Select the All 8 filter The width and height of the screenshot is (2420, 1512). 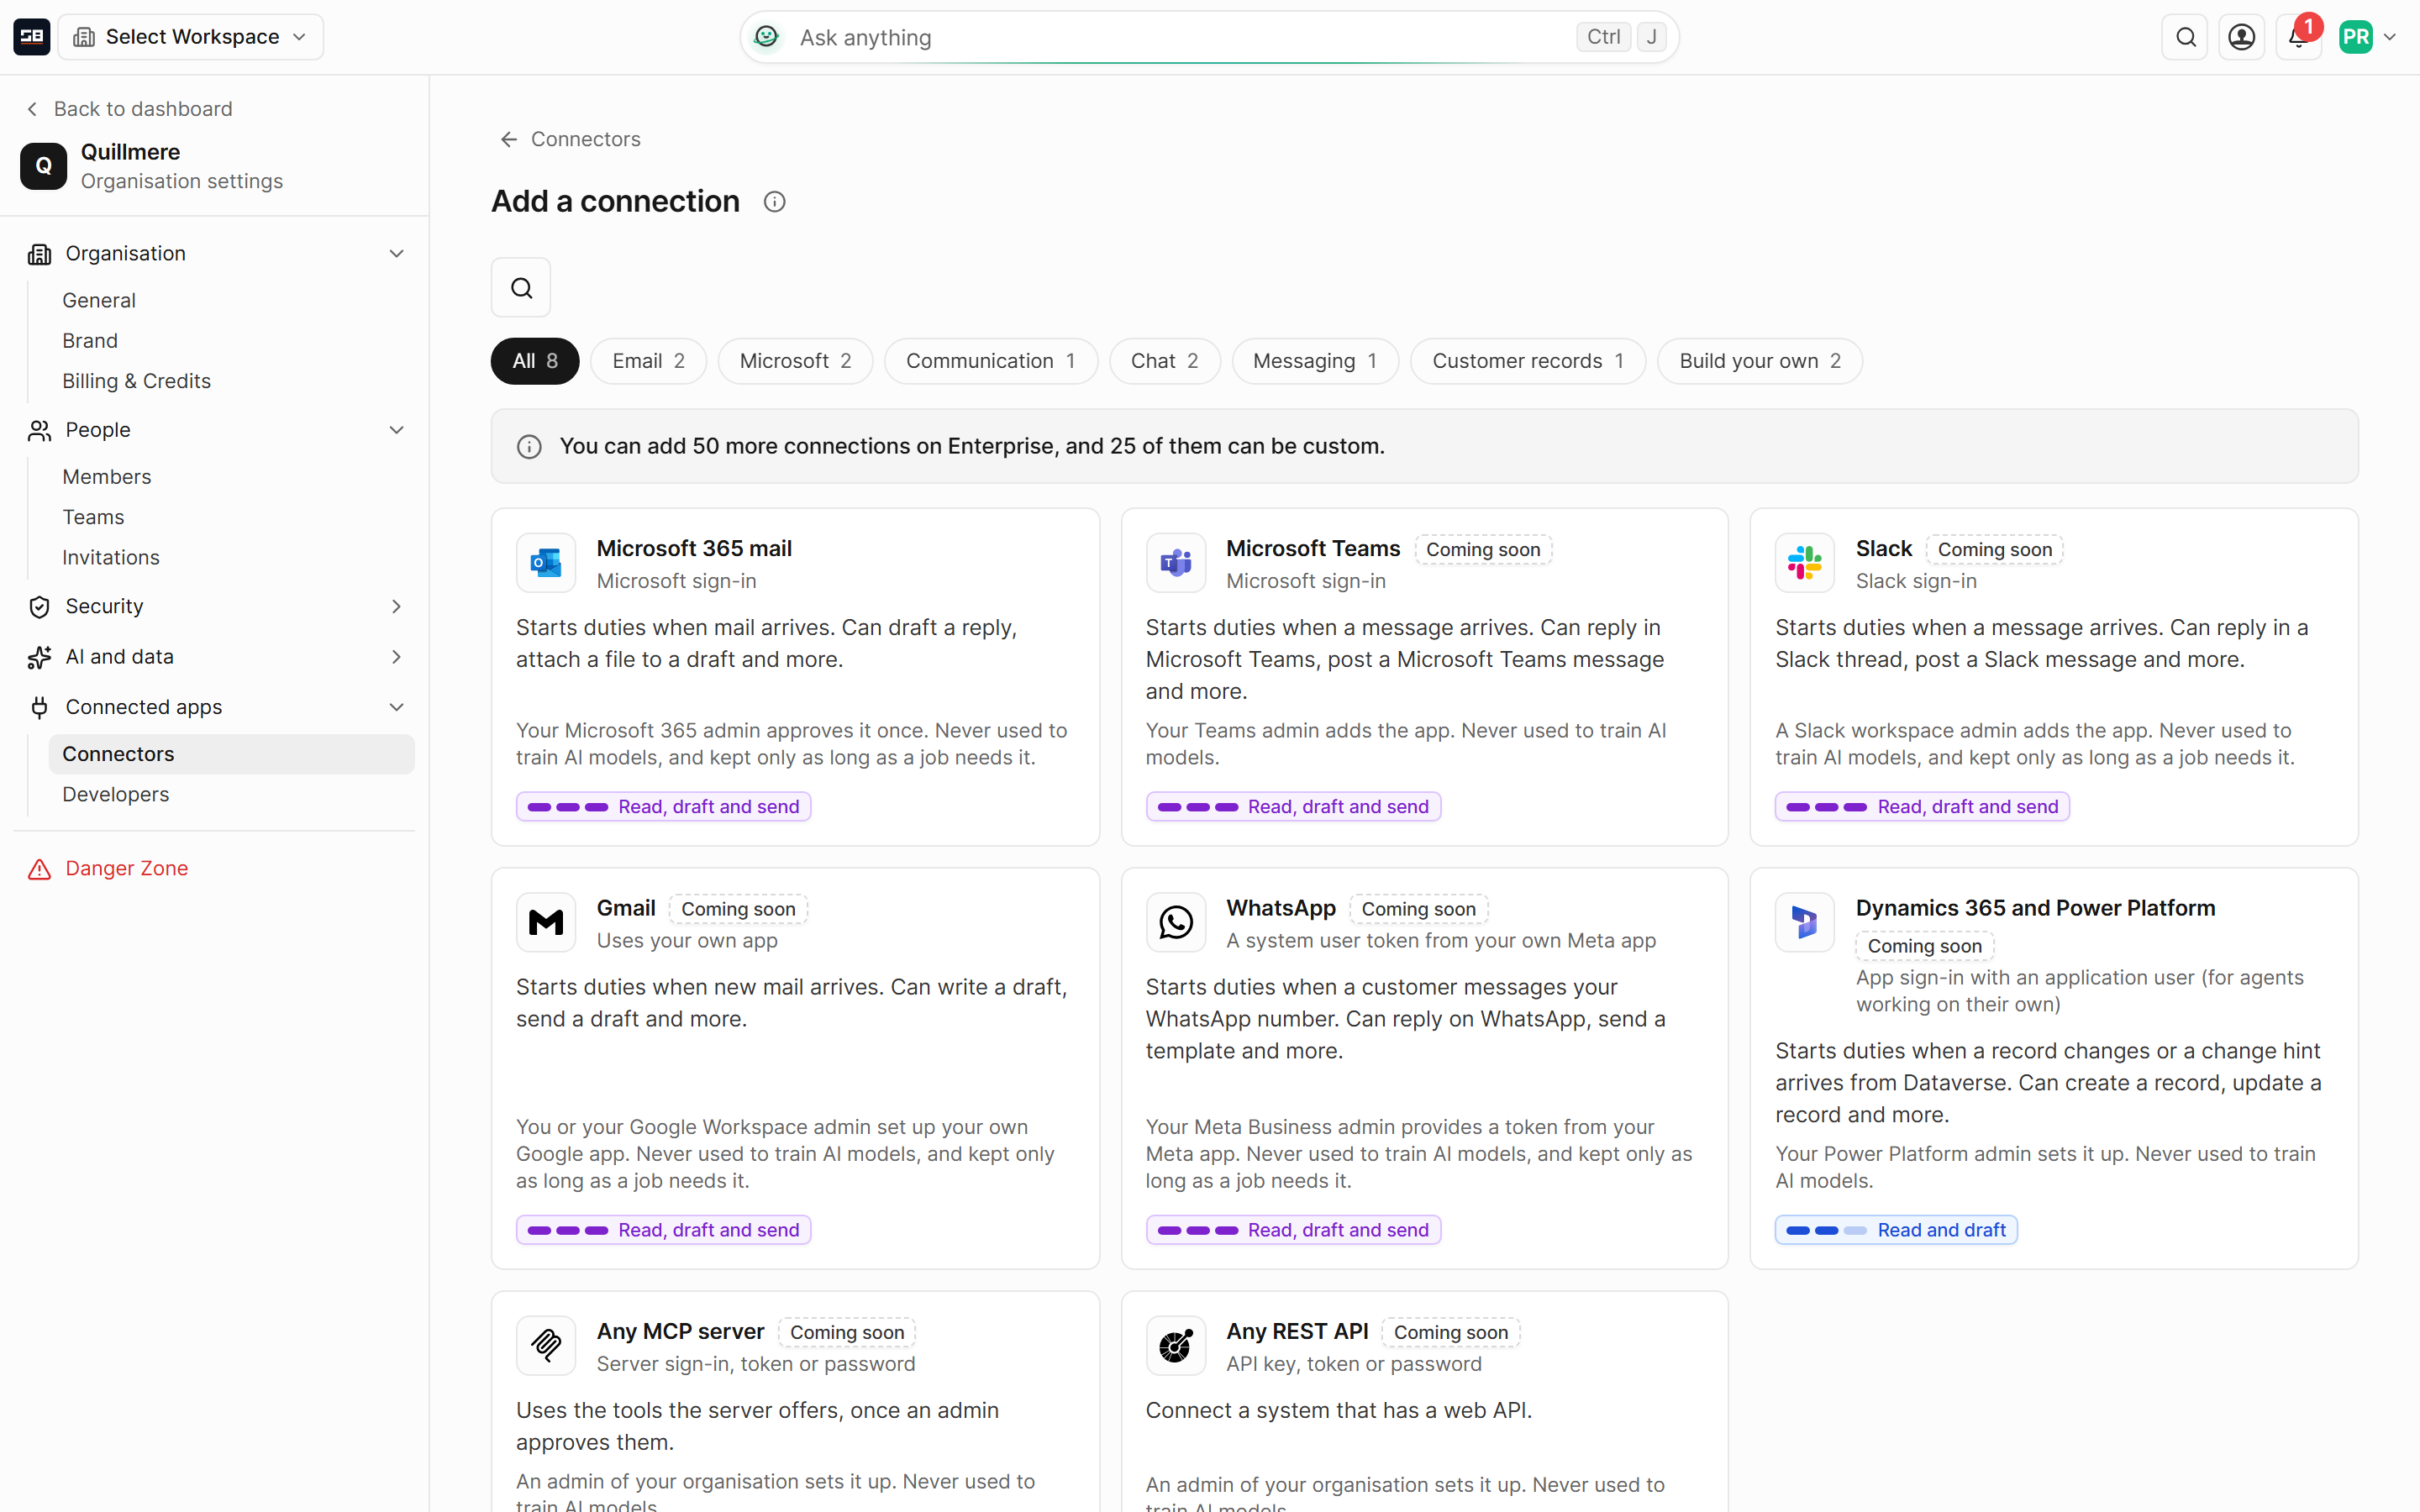(x=535, y=361)
